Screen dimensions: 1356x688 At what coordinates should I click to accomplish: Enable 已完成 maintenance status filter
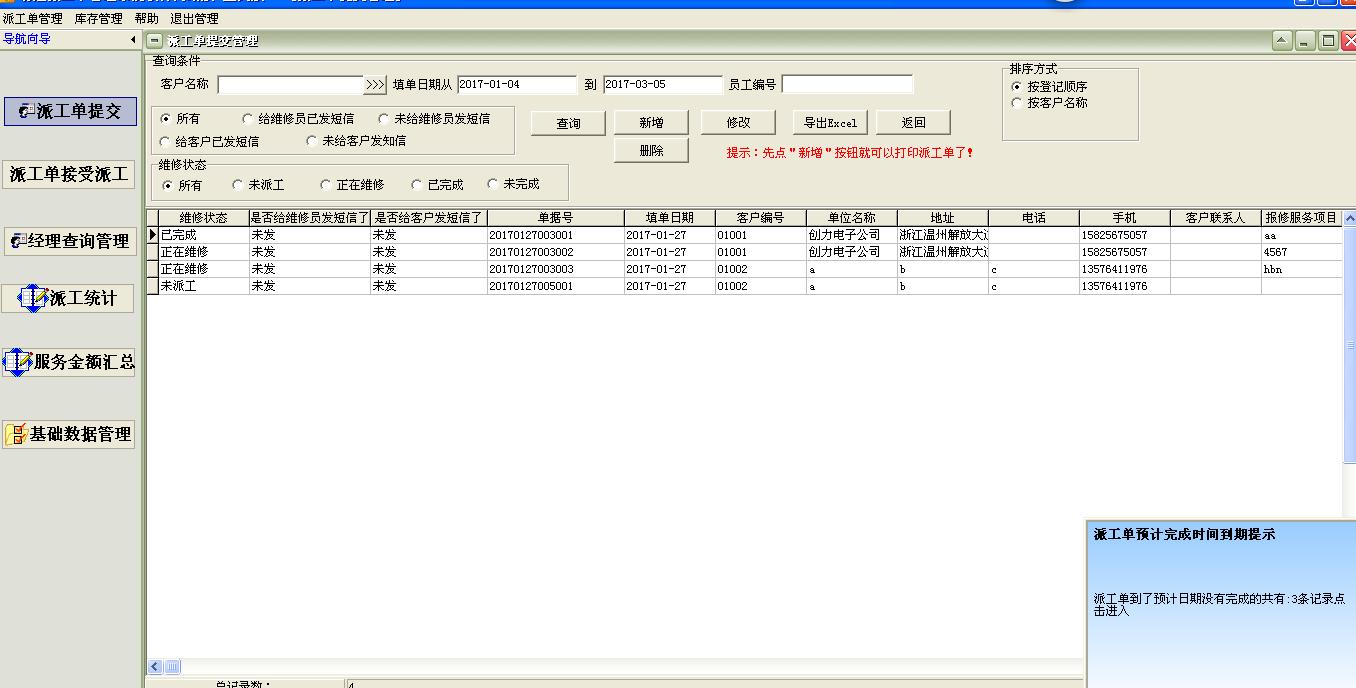click(x=414, y=183)
